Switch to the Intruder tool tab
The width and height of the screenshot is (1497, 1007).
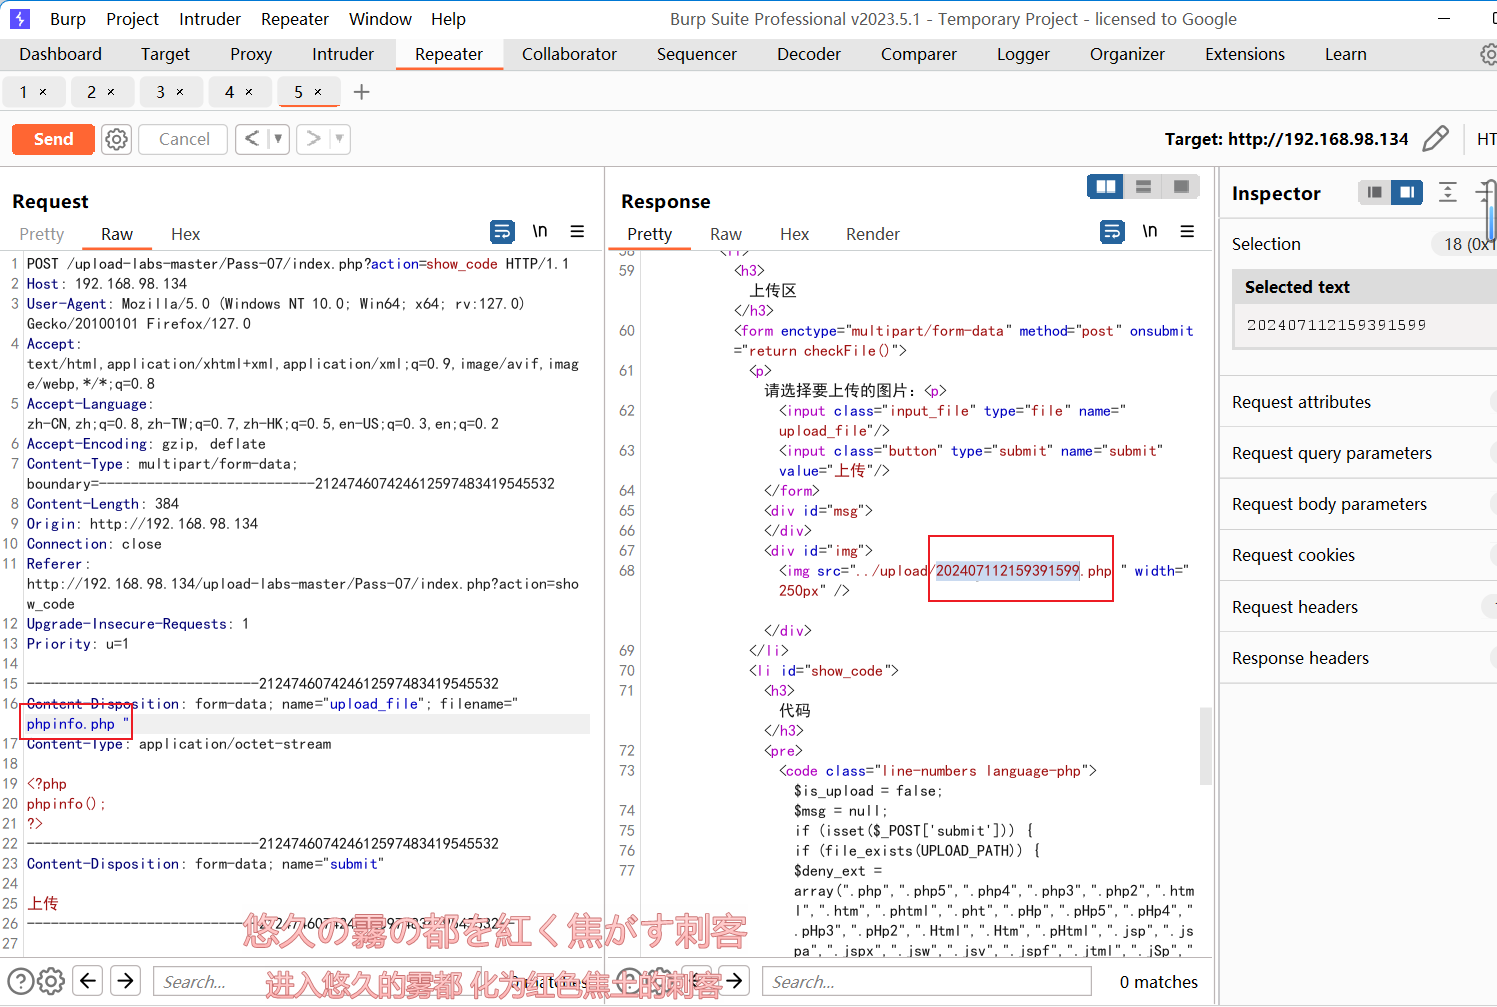tap(343, 54)
